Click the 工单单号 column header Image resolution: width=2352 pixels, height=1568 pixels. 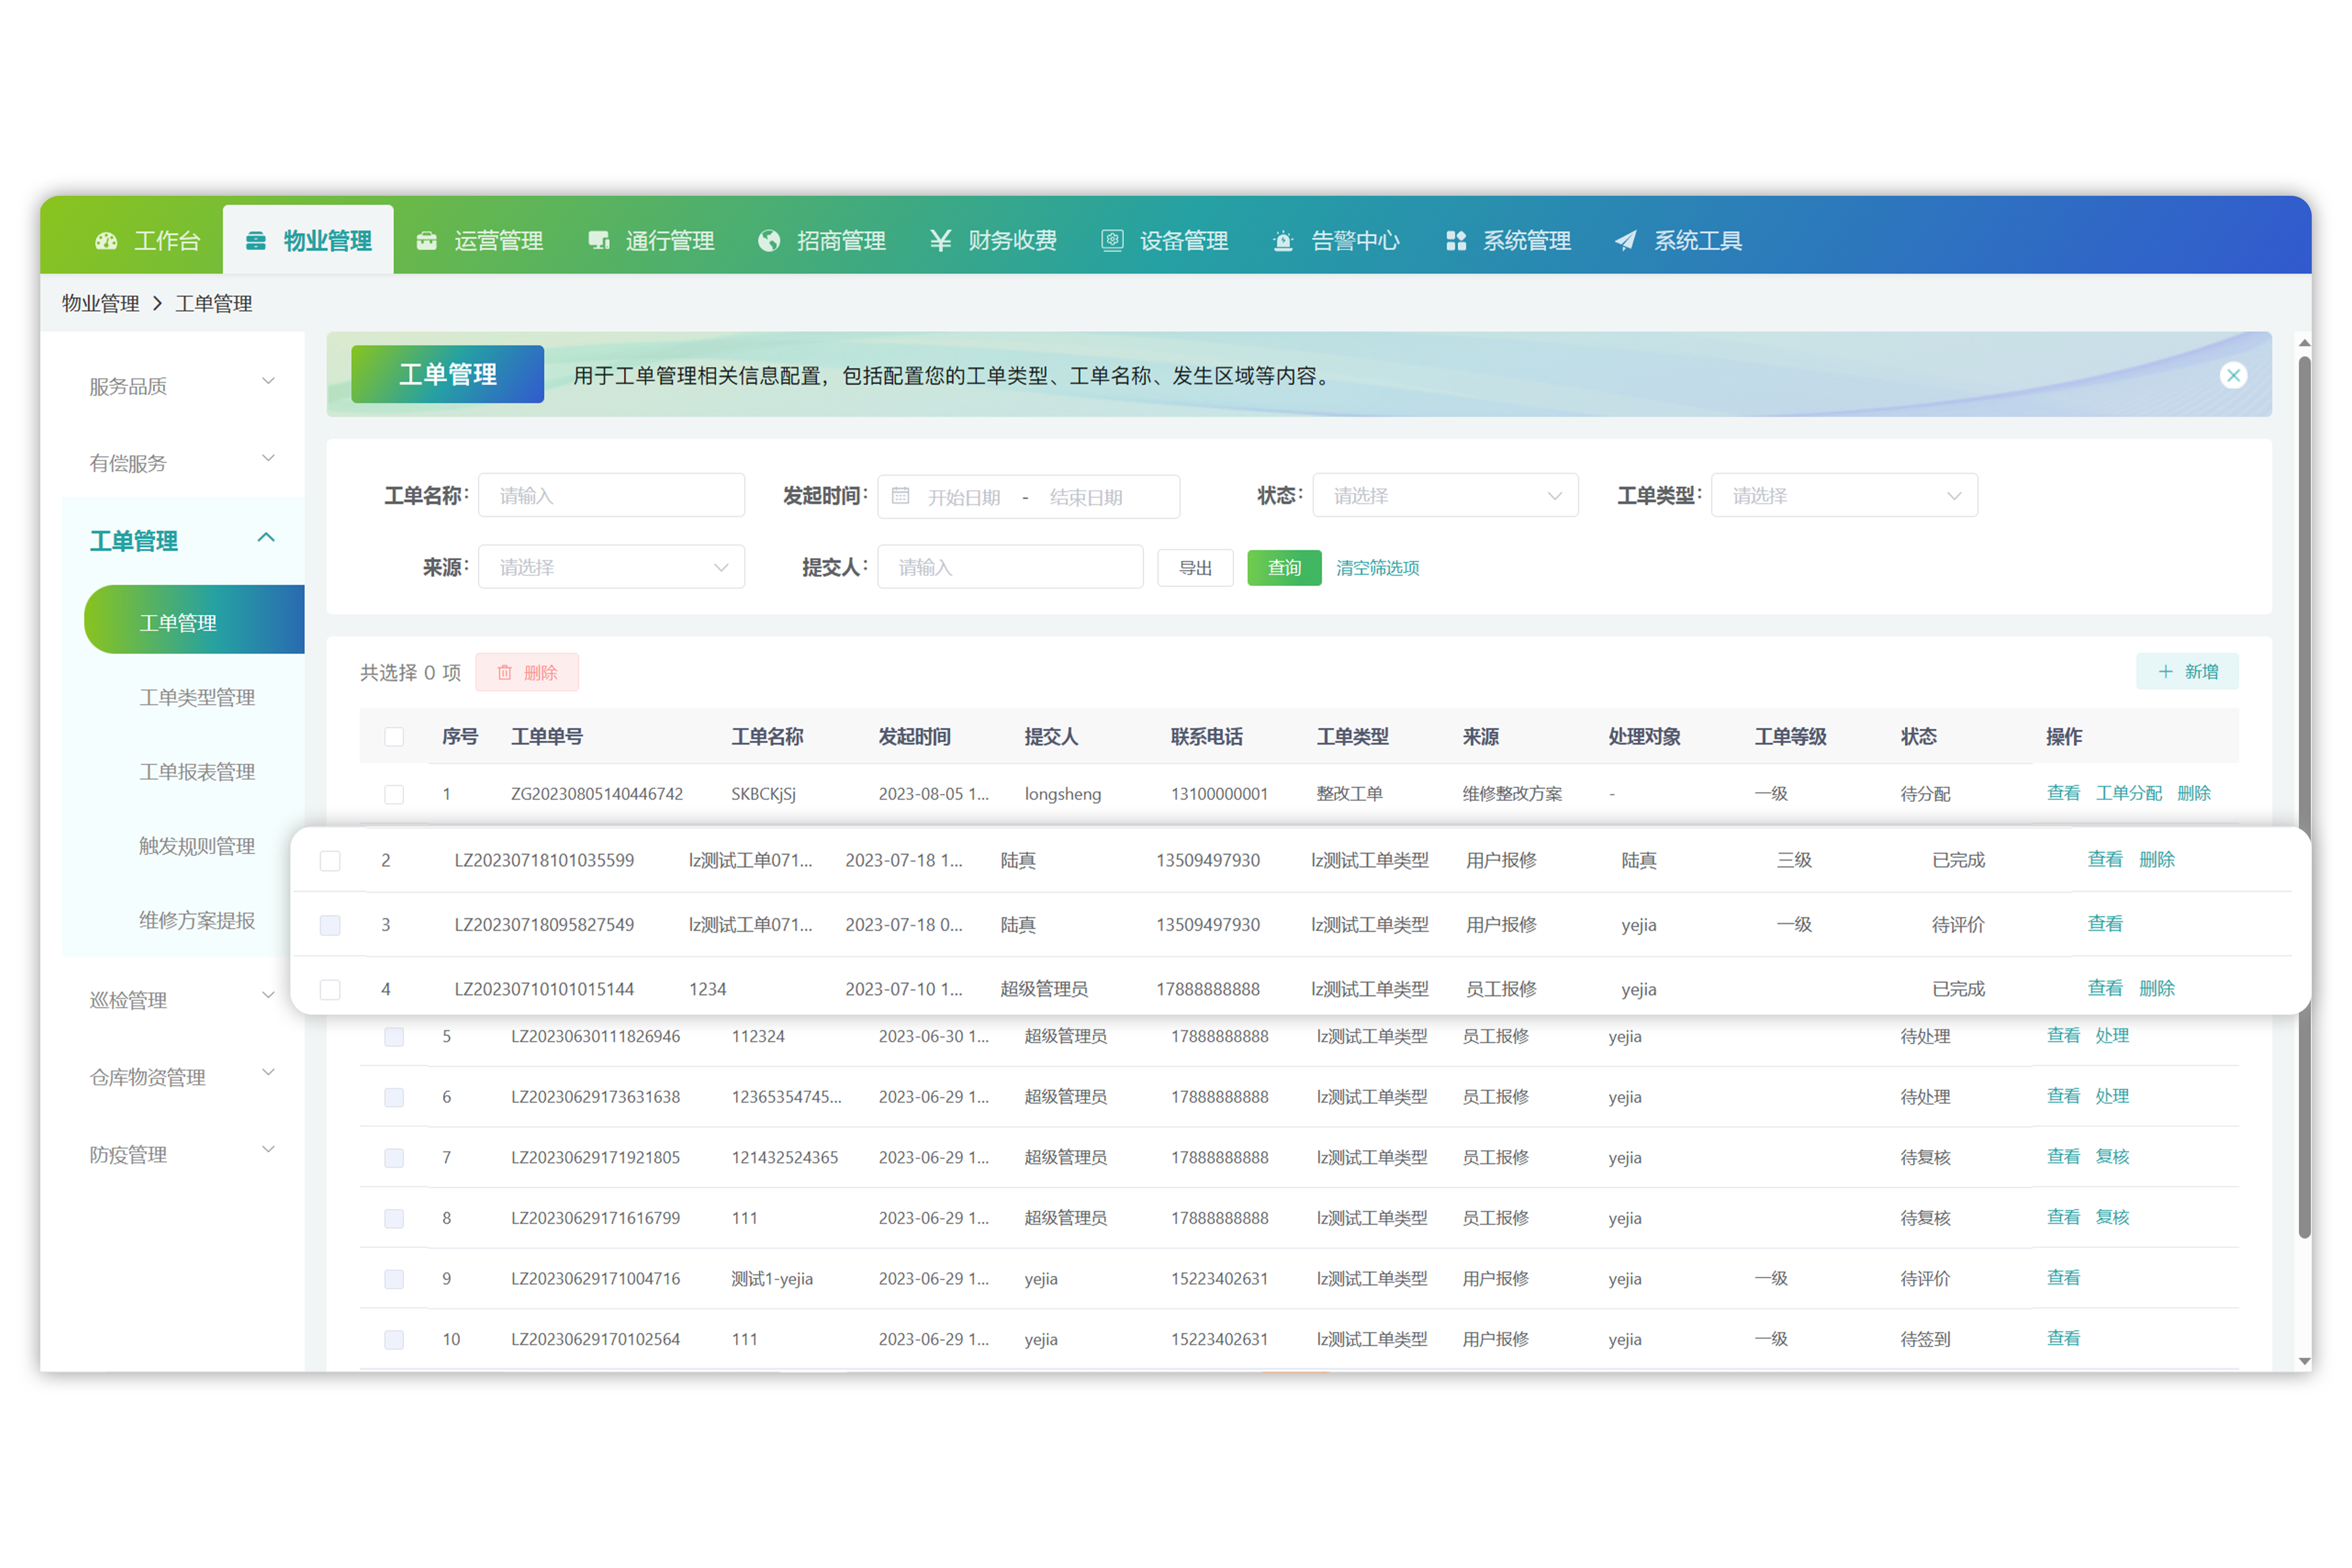click(x=547, y=737)
